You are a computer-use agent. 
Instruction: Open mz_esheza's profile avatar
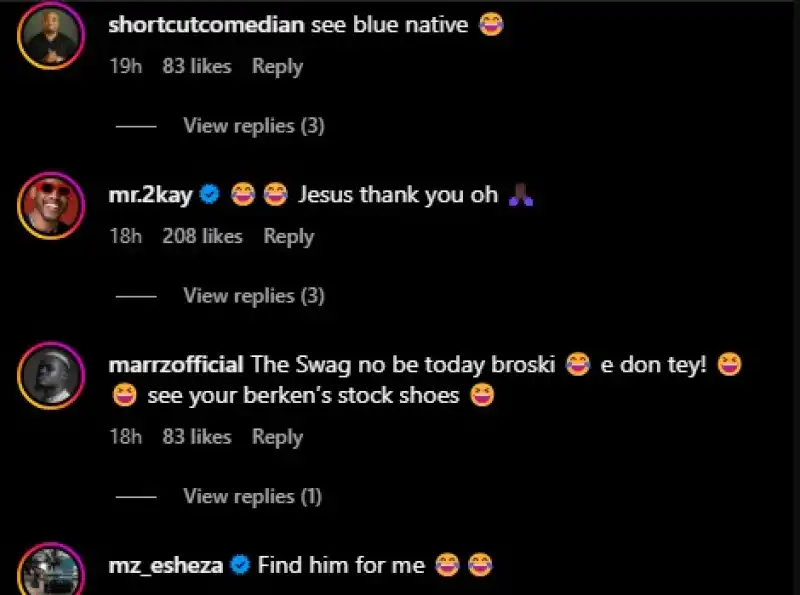pos(49,570)
